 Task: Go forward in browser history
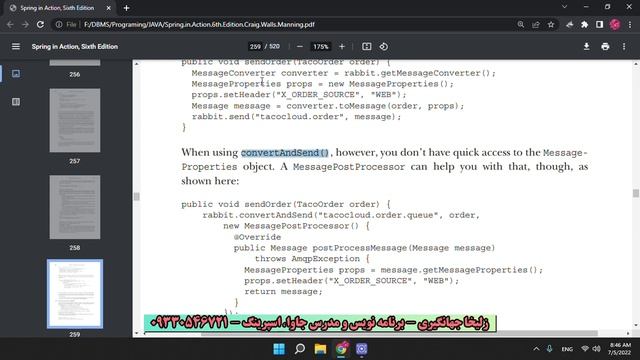[x=25, y=24]
